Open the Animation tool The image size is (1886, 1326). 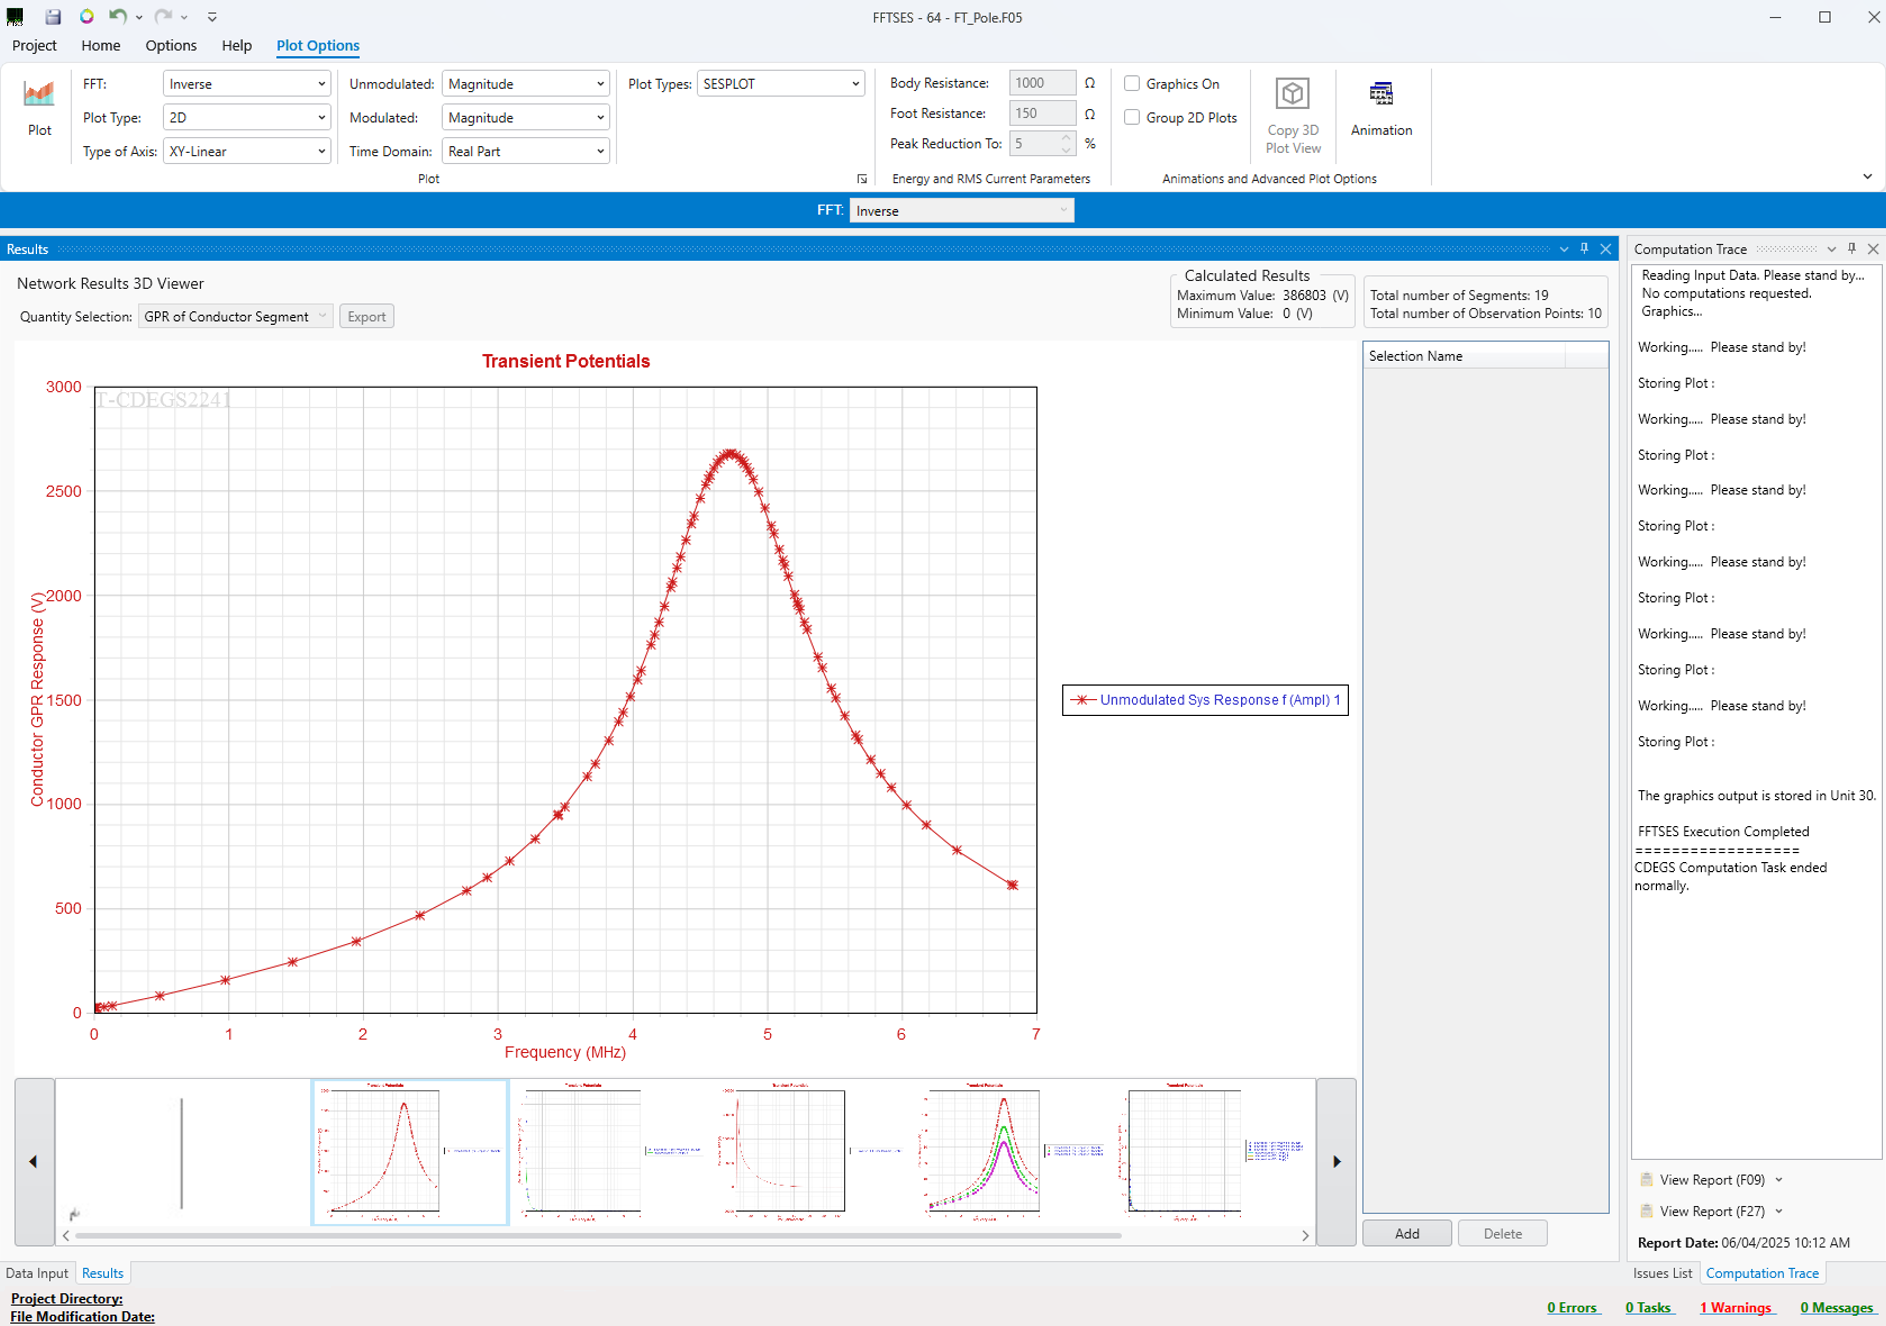click(x=1381, y=108)
